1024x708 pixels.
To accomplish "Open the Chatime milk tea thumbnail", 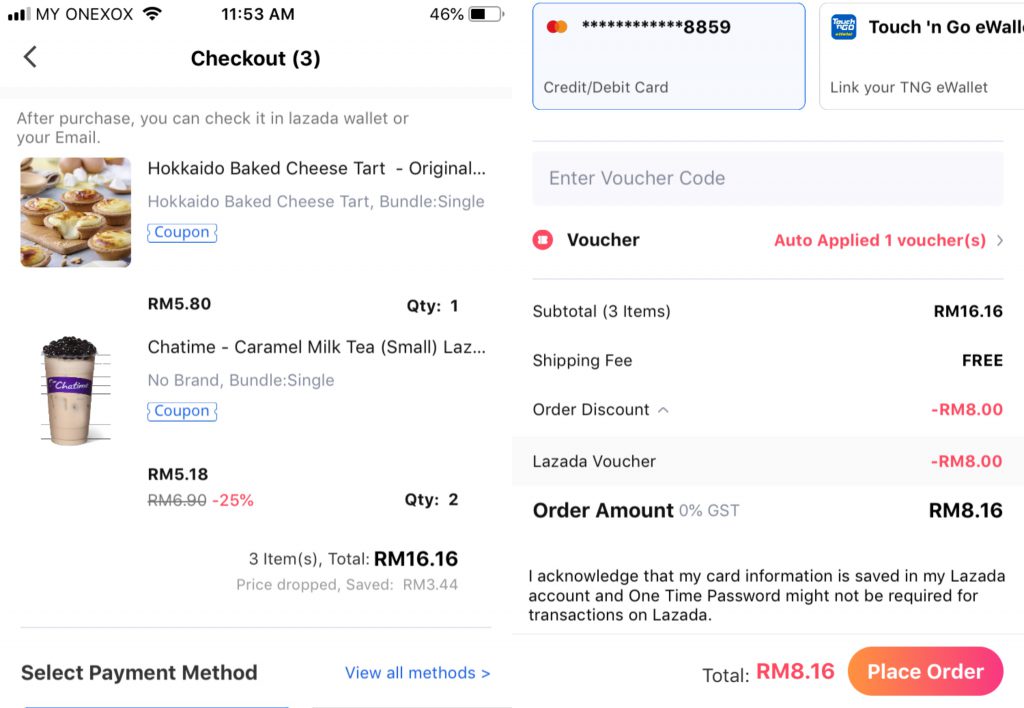I will 70,390.
